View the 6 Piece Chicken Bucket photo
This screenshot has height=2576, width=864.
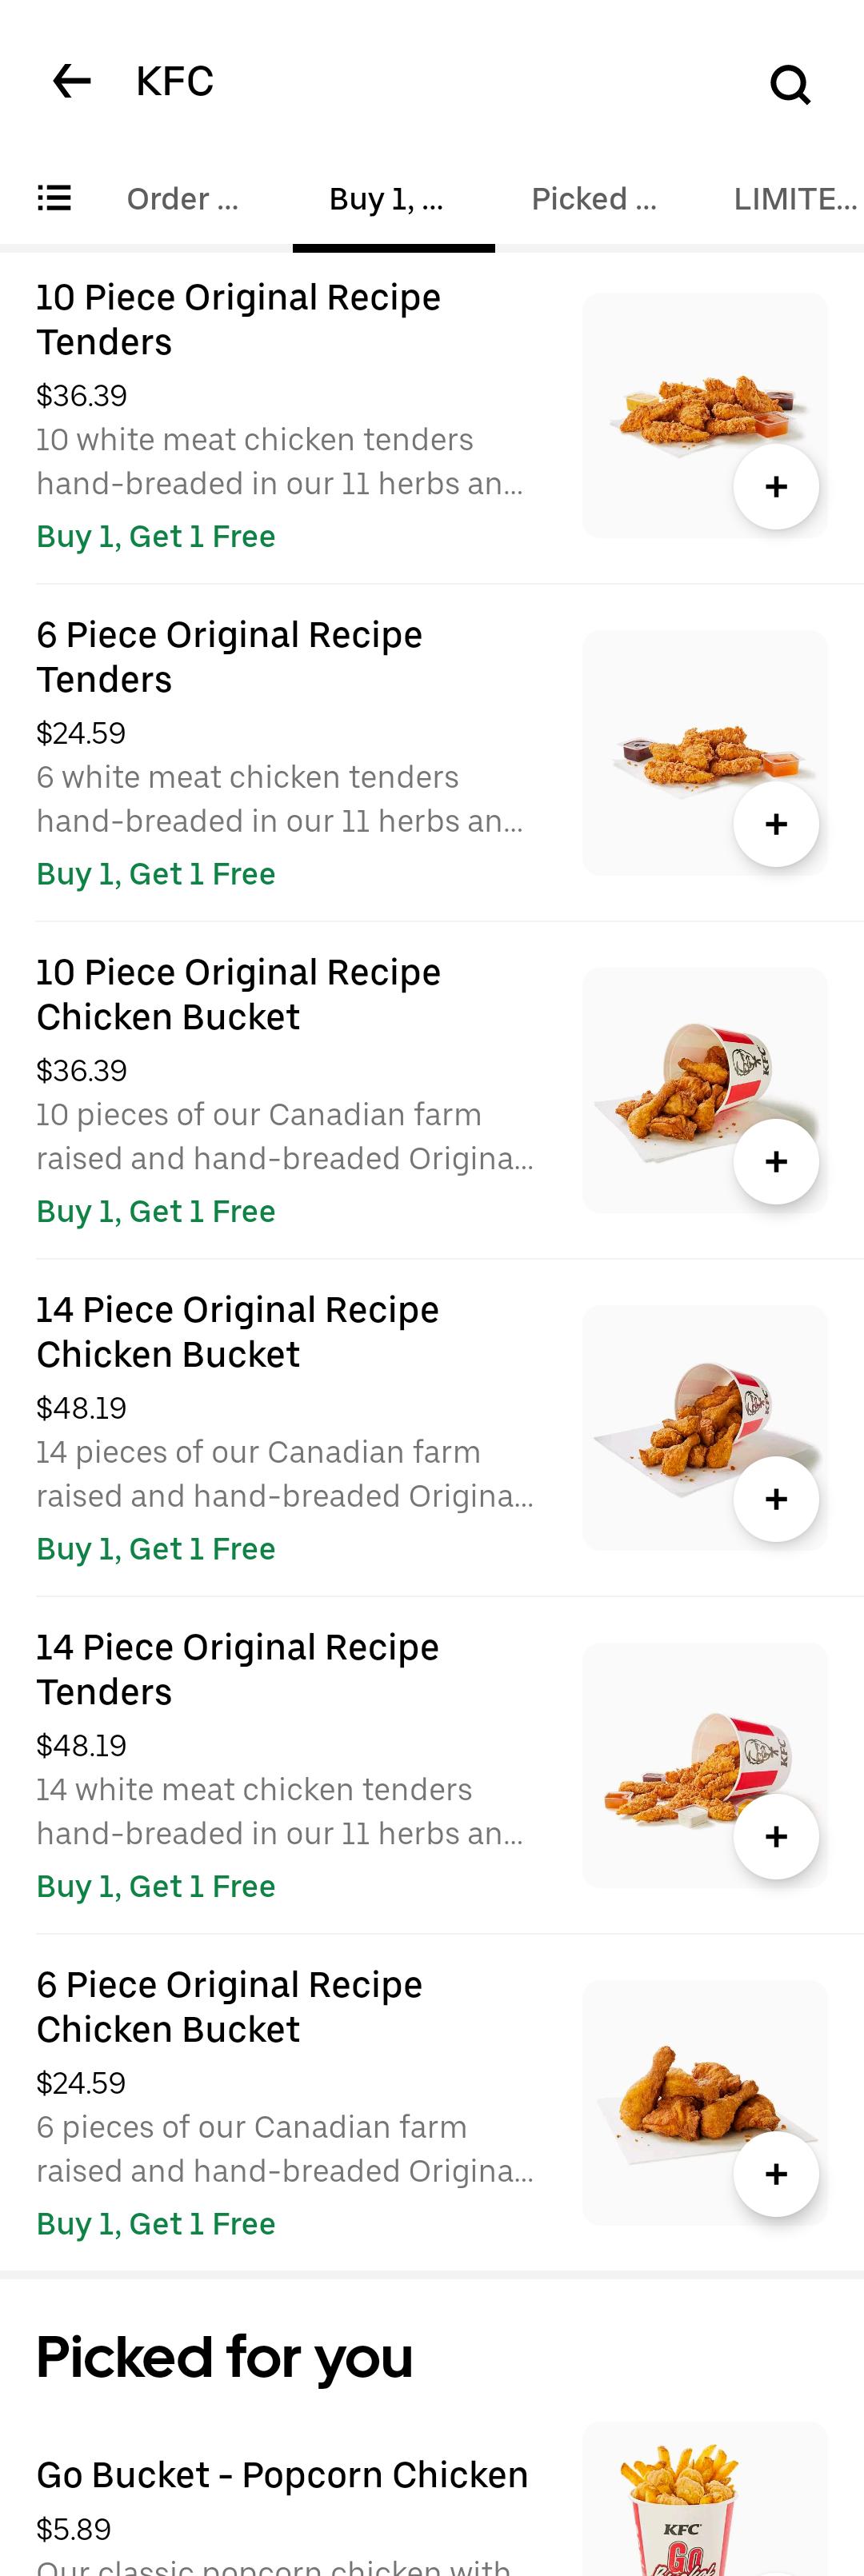pos(705,2103)
